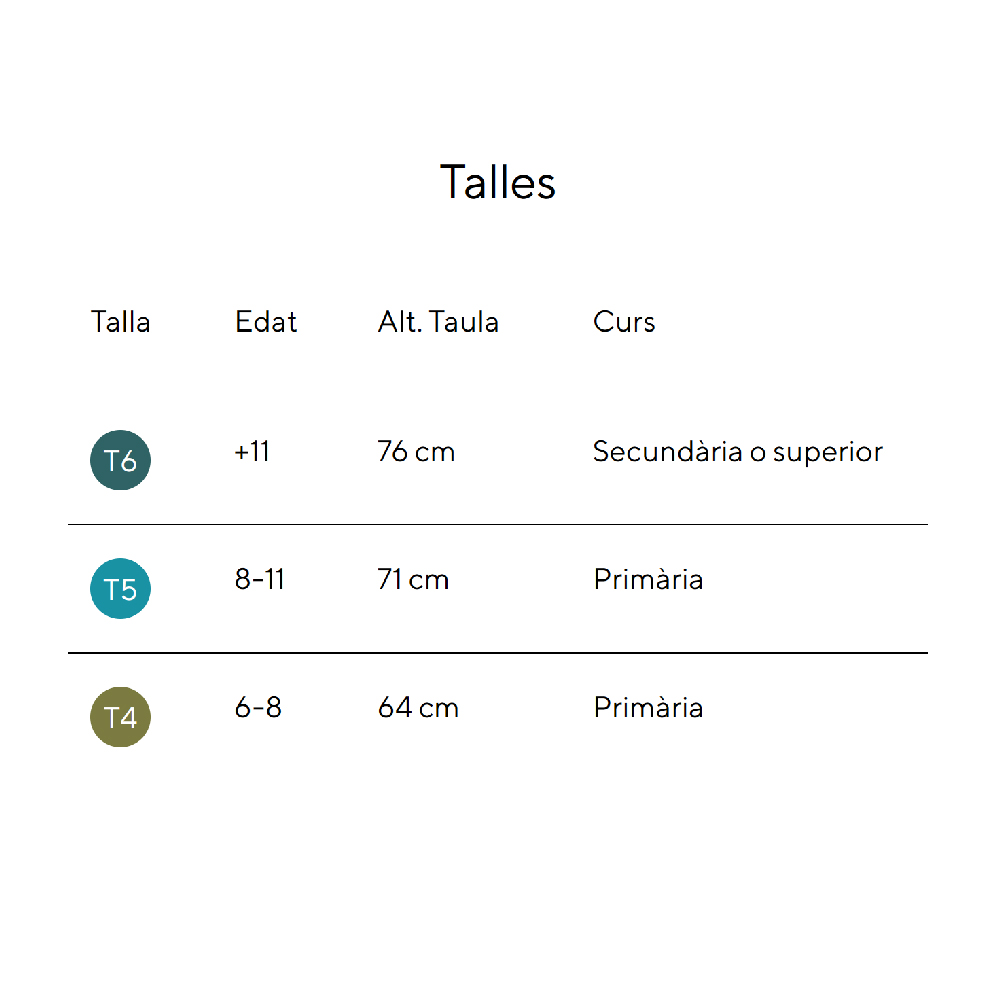Viewport: 1000px width, 1000px height.
Task: Select Secundària o superior text
Action: pyautogui.click(x=738, y=452)
